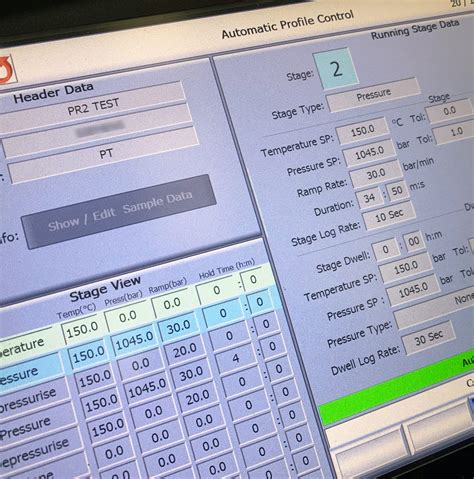Open Stage Log Rate 10 Sec field
Image resolution: width=474 pixels, height=479 pixels.
point(389,216)
